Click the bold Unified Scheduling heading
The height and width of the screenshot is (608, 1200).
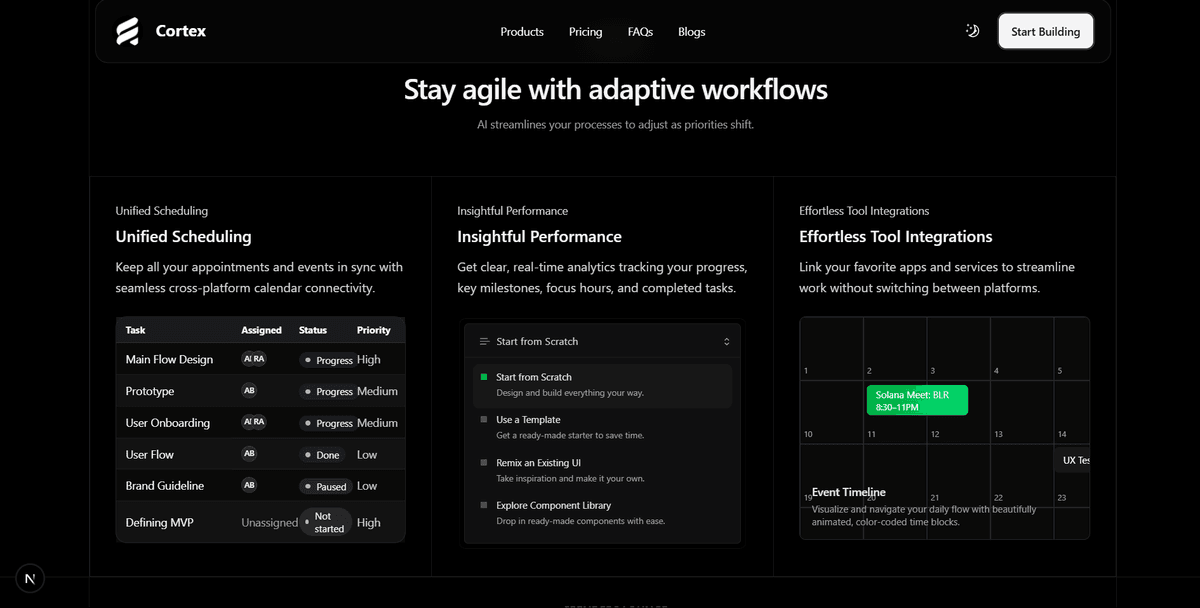[183, 237]
